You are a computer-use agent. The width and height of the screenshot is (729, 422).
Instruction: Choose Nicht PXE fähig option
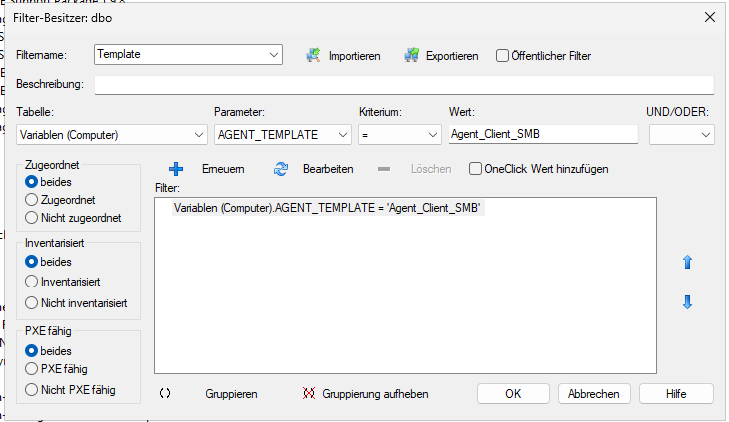(32, 389)
